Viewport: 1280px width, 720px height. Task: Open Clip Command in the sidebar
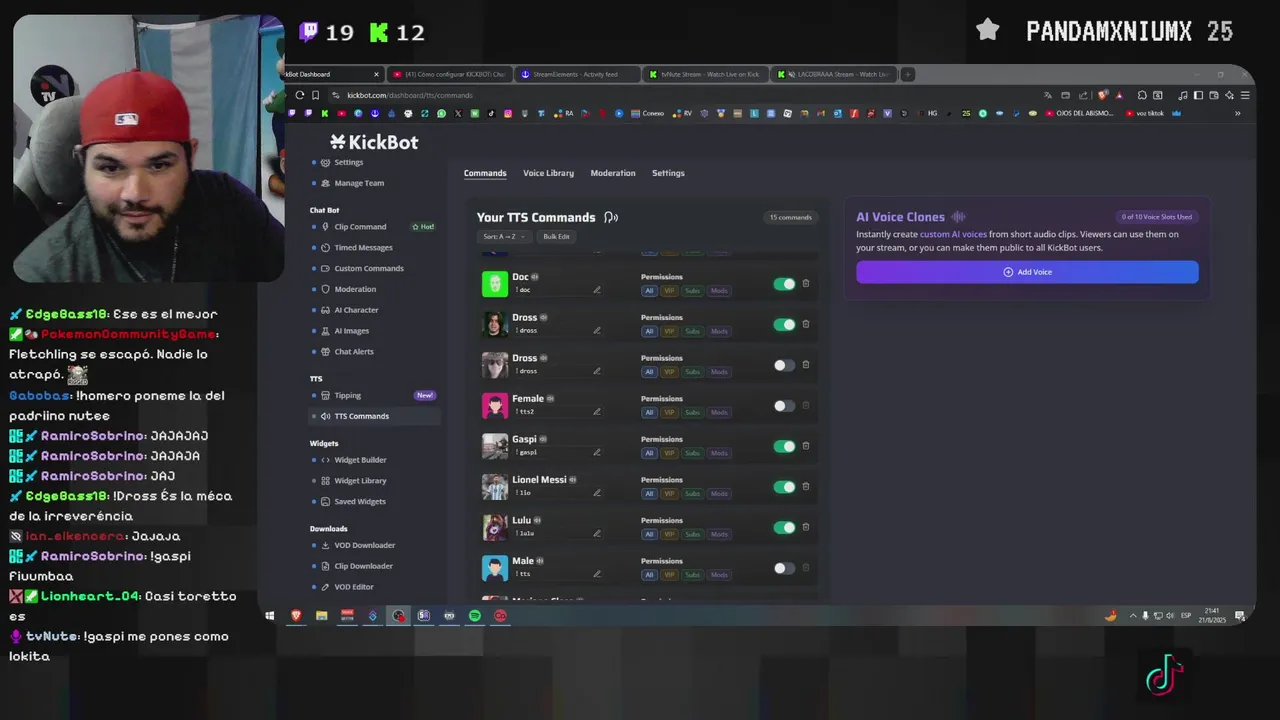coord(360,227)
